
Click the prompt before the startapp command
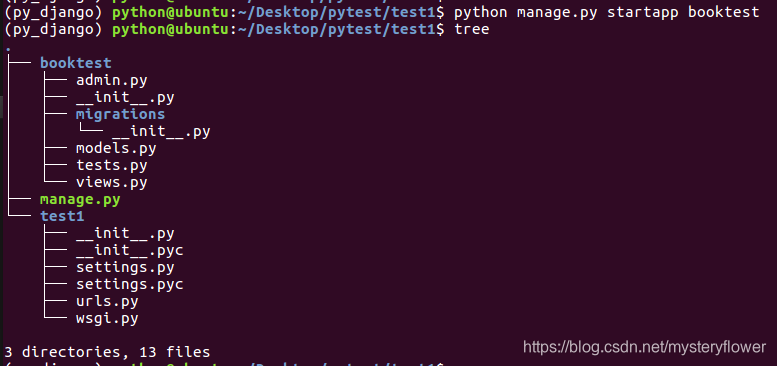pos(224,12)
